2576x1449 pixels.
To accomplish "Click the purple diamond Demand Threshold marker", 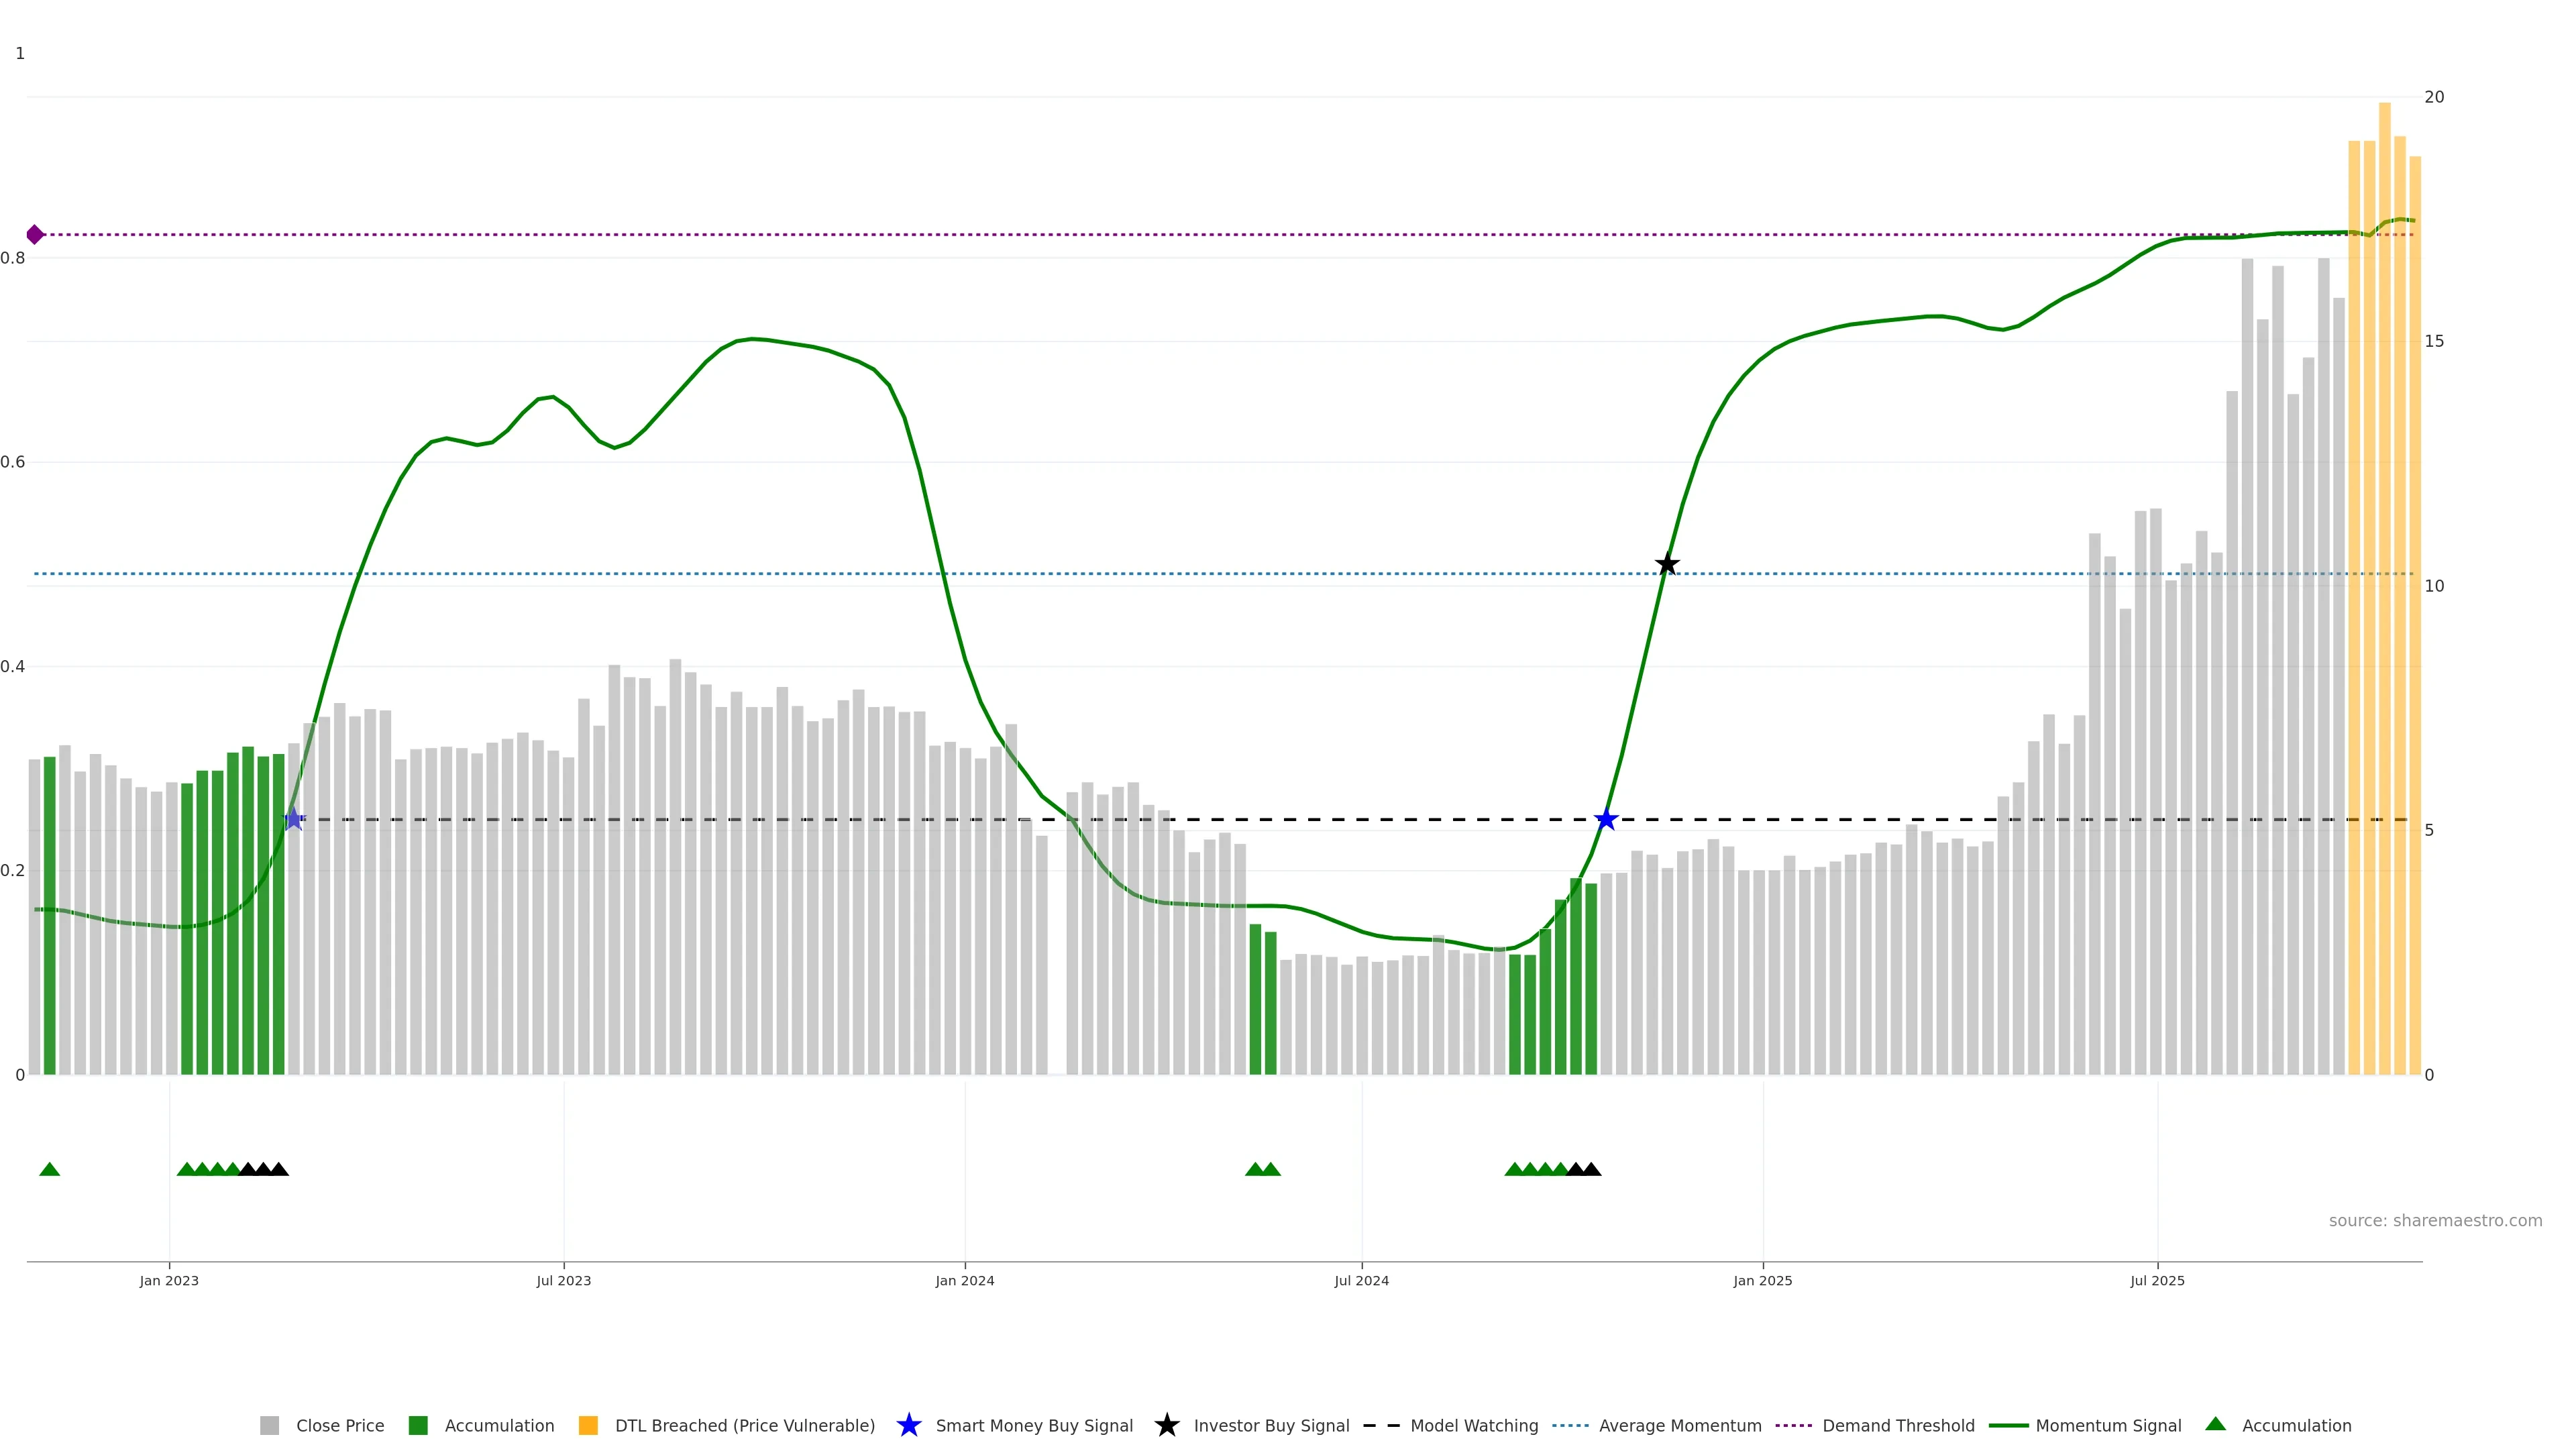I will click(x=35, y=235).
